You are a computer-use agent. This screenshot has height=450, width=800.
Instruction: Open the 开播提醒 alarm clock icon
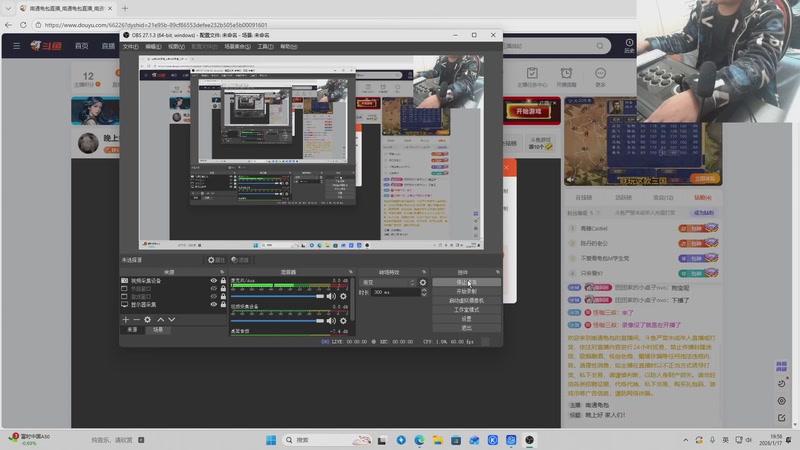566,77
